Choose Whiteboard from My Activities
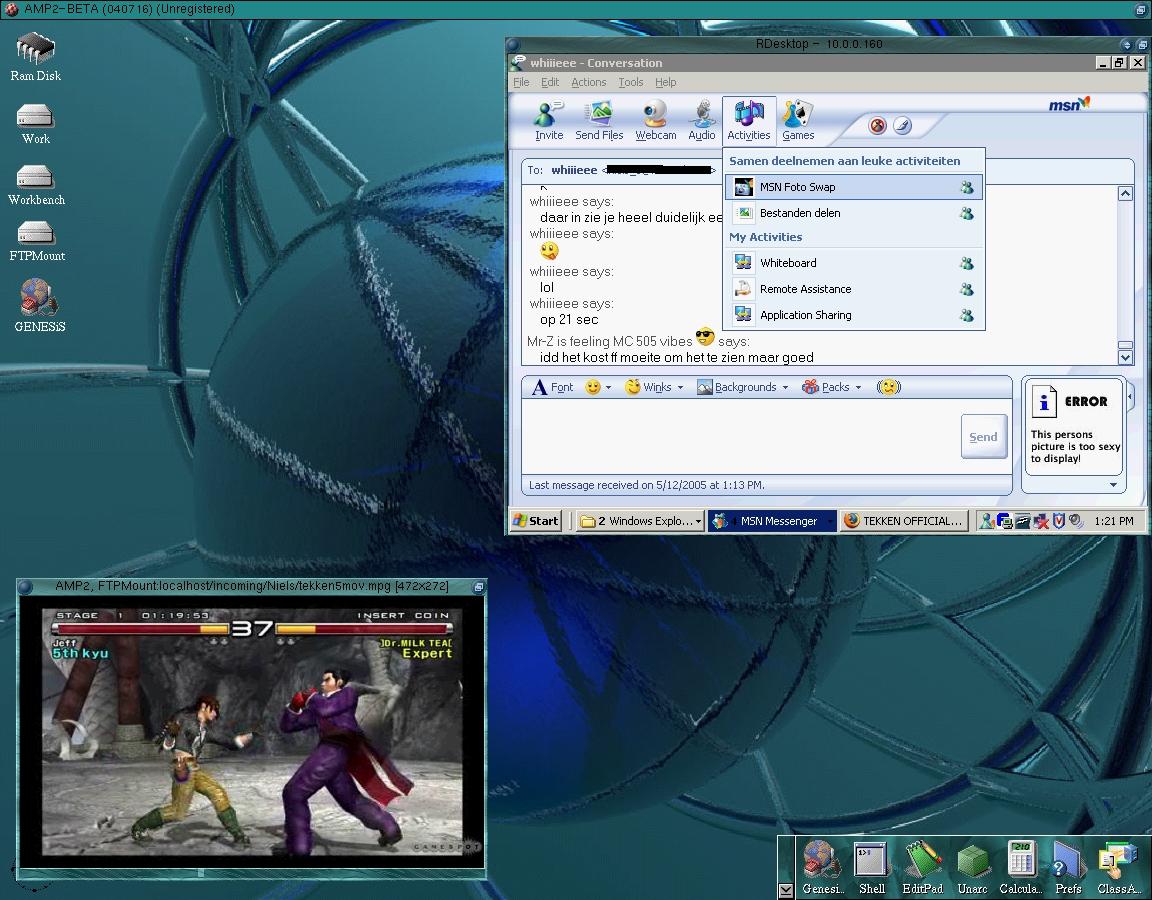 click(x=854, y=263)
